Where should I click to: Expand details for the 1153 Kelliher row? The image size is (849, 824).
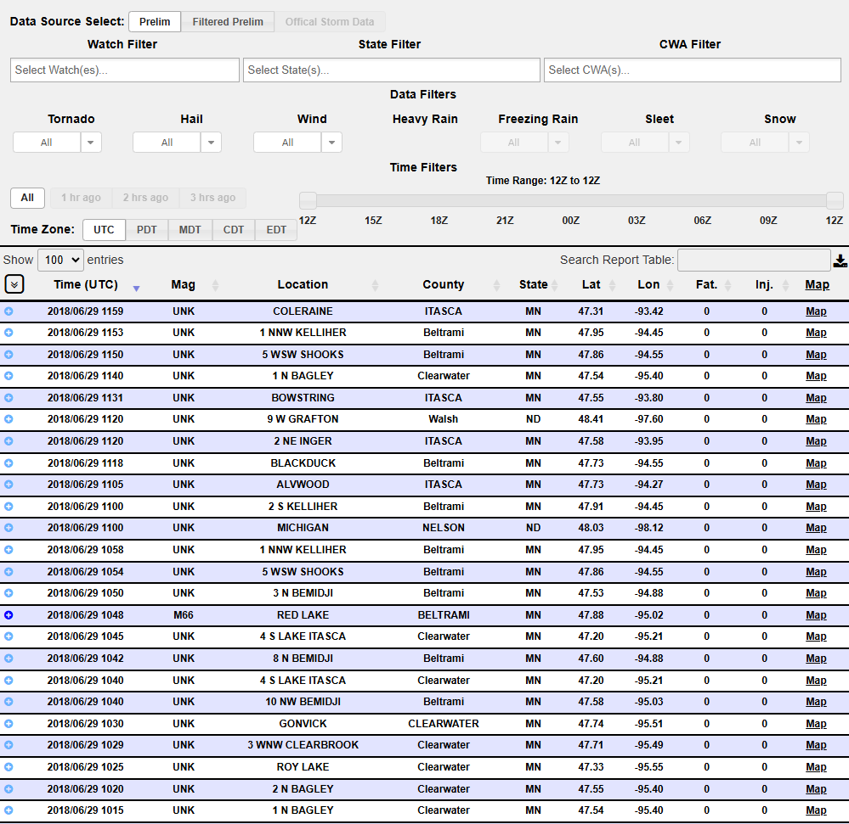pyautogui.click(x=9, y=332)
